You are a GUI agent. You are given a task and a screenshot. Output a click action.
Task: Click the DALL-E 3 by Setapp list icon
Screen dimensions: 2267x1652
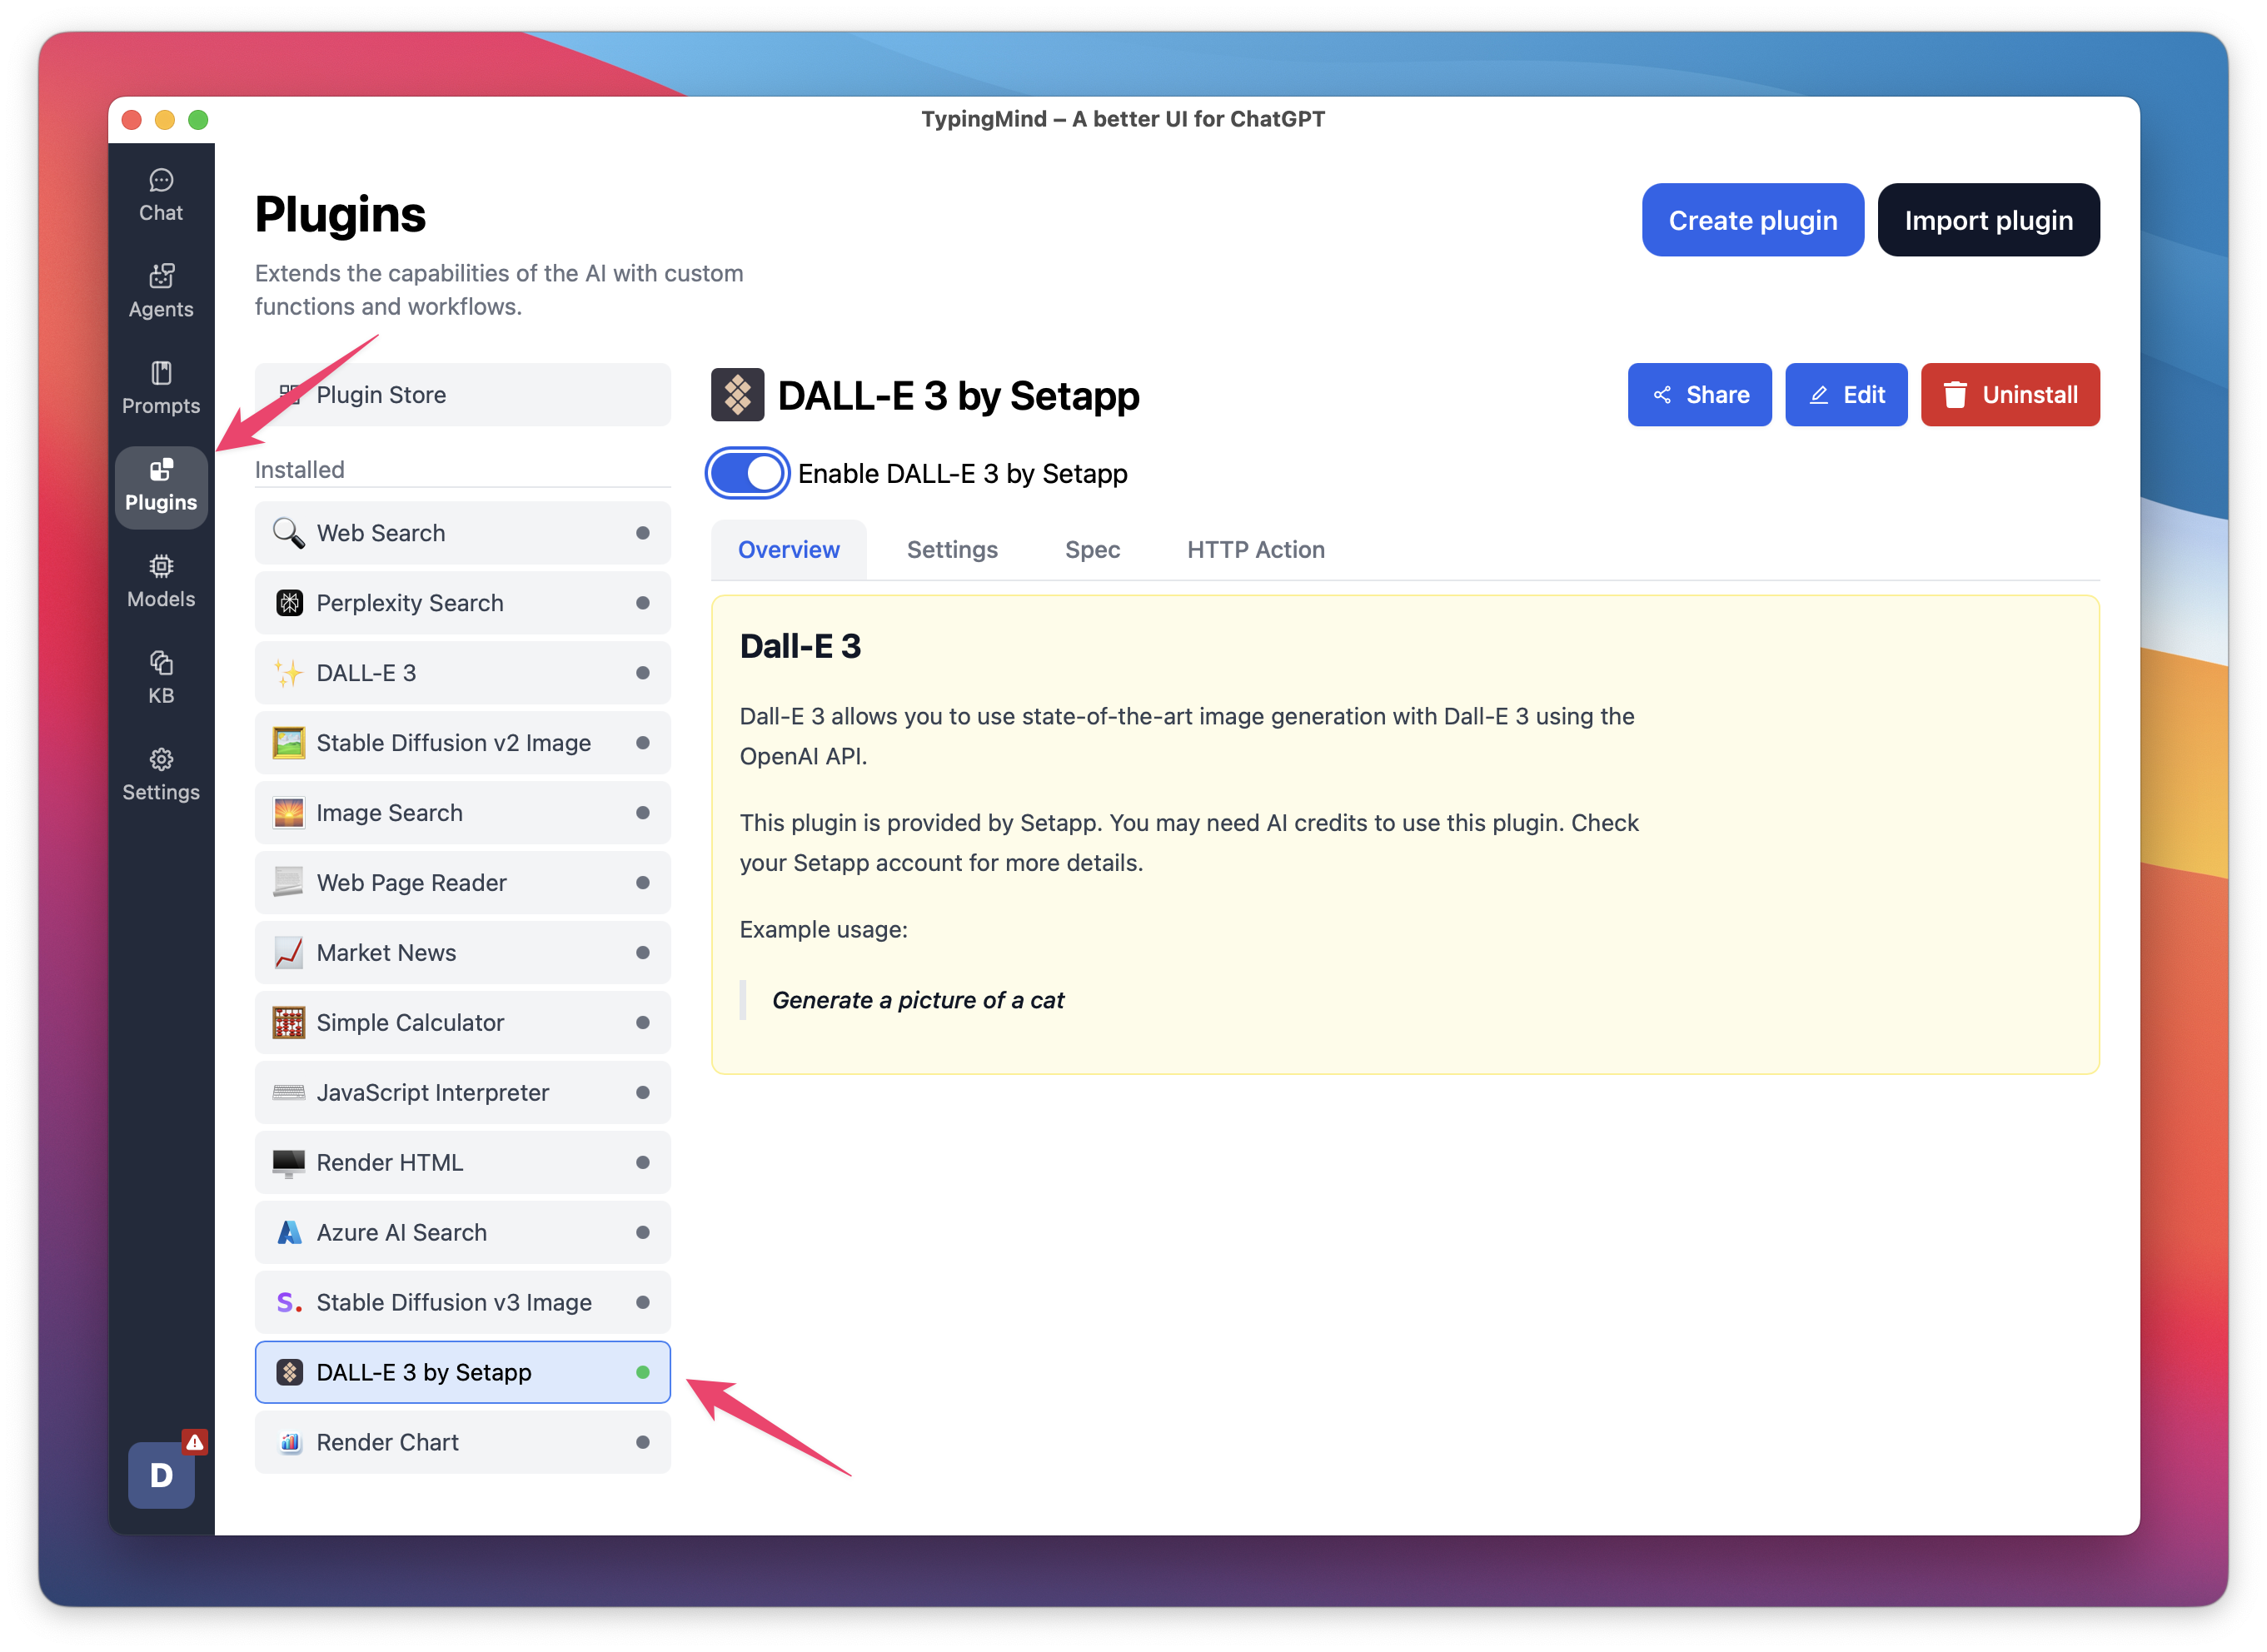pos(289,1373)
